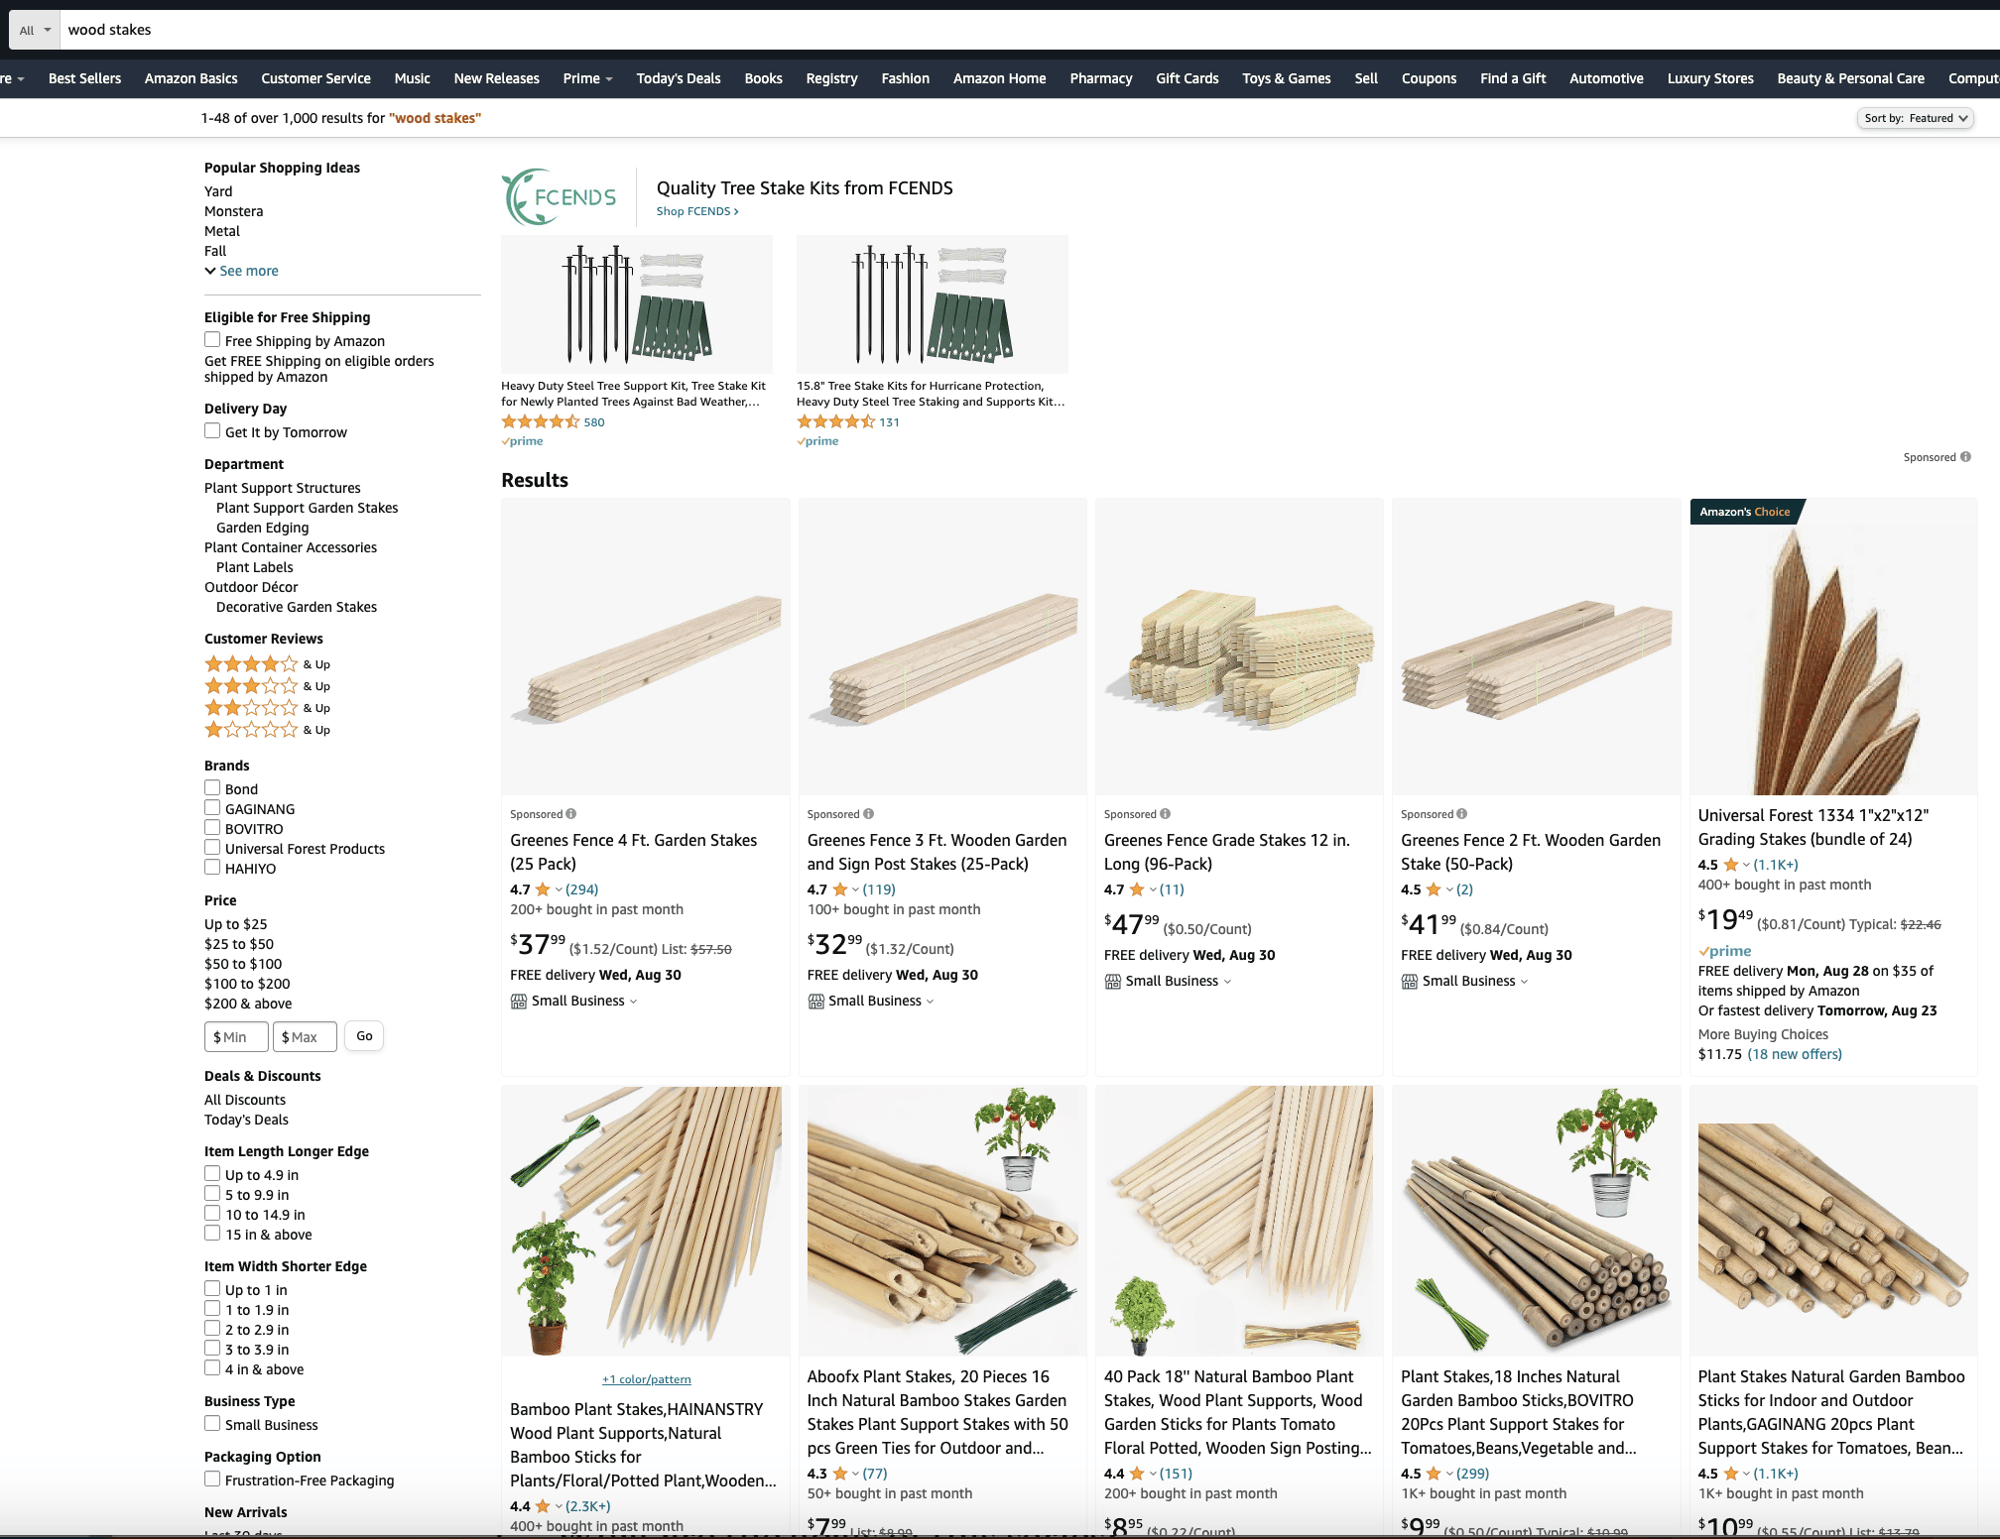The width and height of the screenshot is (2000, 1539).
Task: Click the Shop FCENDS link
Action: (x=697, y=211)
